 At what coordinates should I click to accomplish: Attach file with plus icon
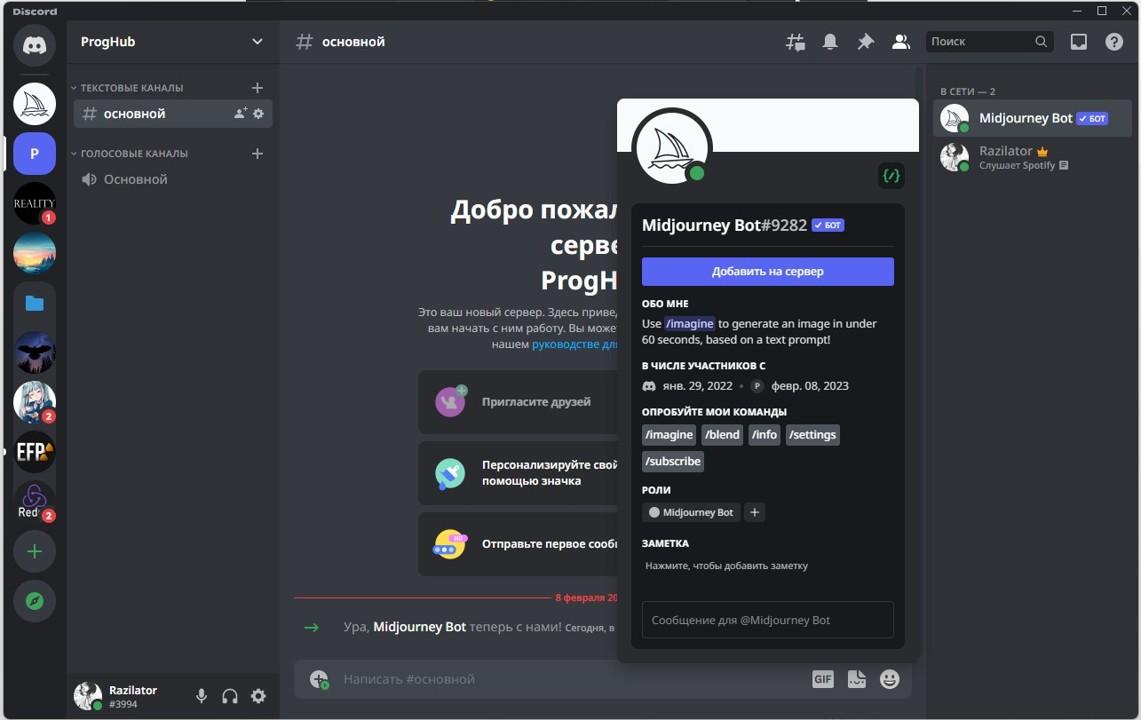tap(319, 679)
